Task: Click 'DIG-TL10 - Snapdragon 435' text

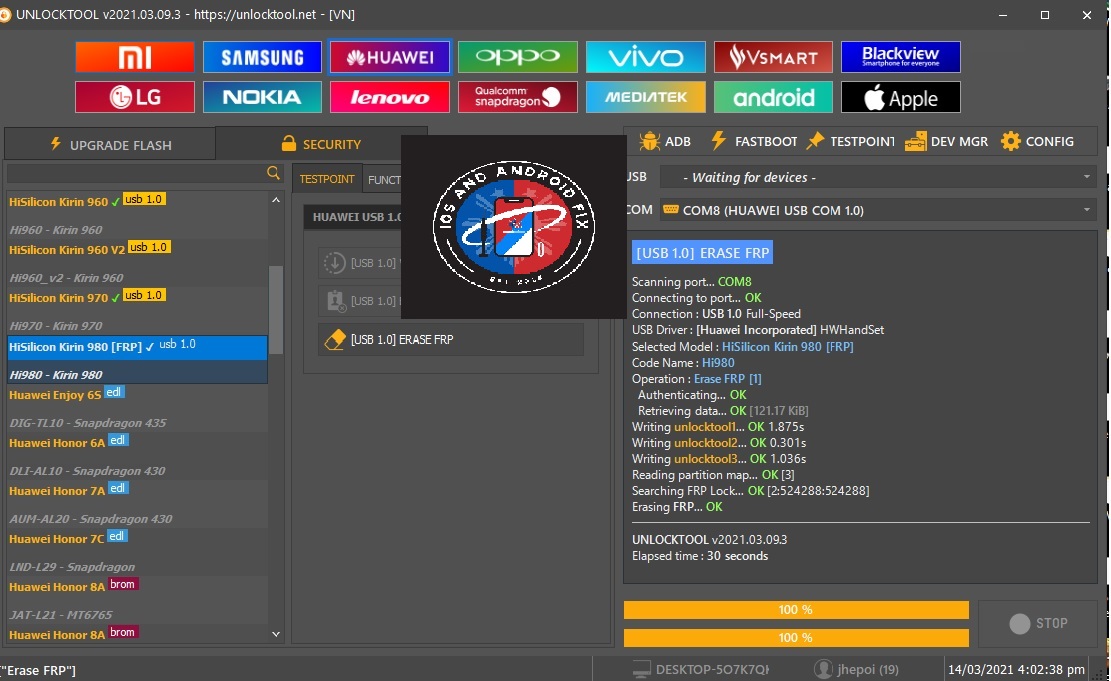Action: 88,423
